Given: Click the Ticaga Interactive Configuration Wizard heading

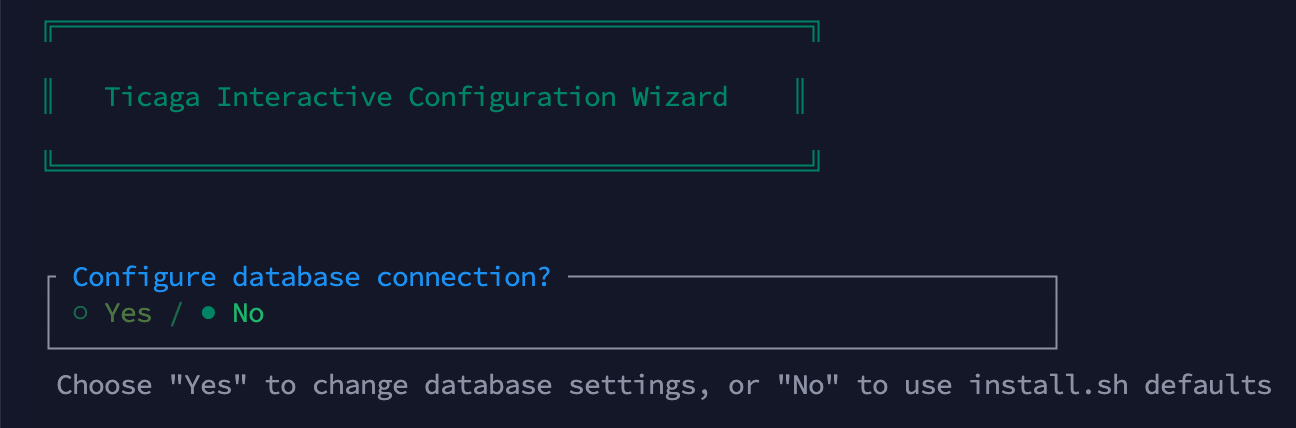Looking at the screenshot, I should coord(416,97).
